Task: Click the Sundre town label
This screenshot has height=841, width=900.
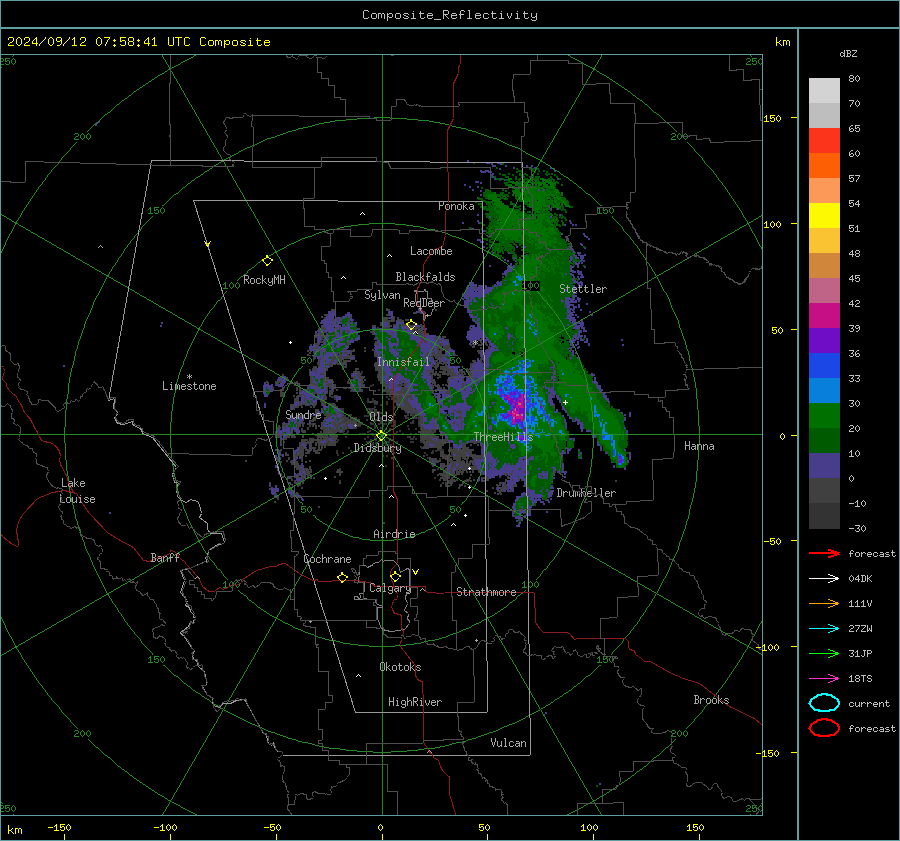Action: 304,414
